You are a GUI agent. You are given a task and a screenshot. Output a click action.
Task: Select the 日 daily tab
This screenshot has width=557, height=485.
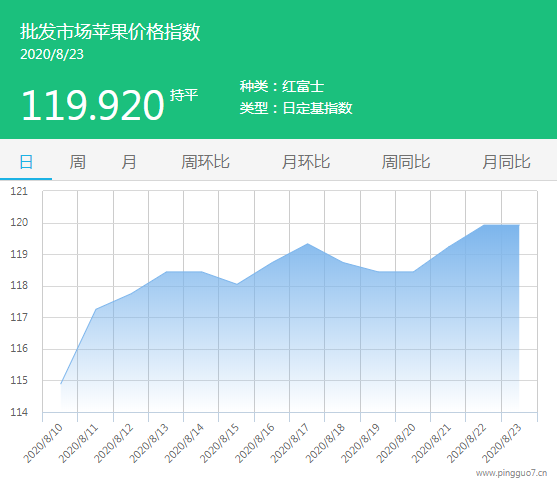26,162
